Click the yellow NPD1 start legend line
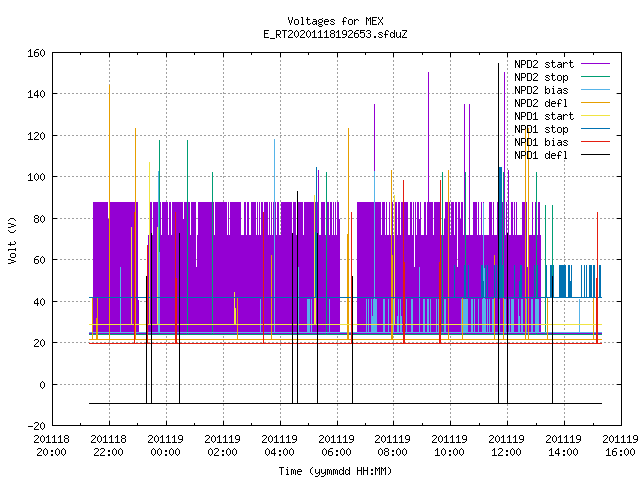 (x=596, y=116)
